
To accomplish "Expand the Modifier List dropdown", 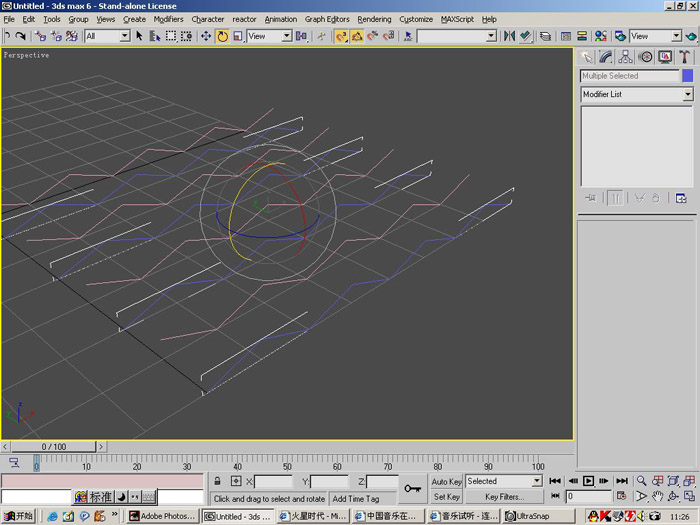I will click(x=637, y=94).
